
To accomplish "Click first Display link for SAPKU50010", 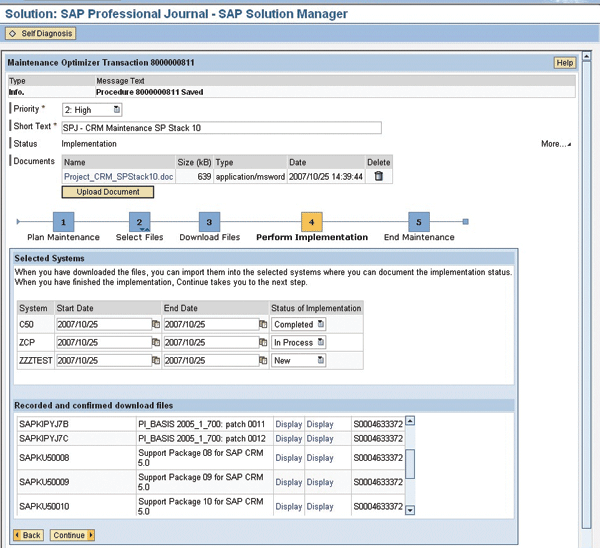I will tap(289, 506).
